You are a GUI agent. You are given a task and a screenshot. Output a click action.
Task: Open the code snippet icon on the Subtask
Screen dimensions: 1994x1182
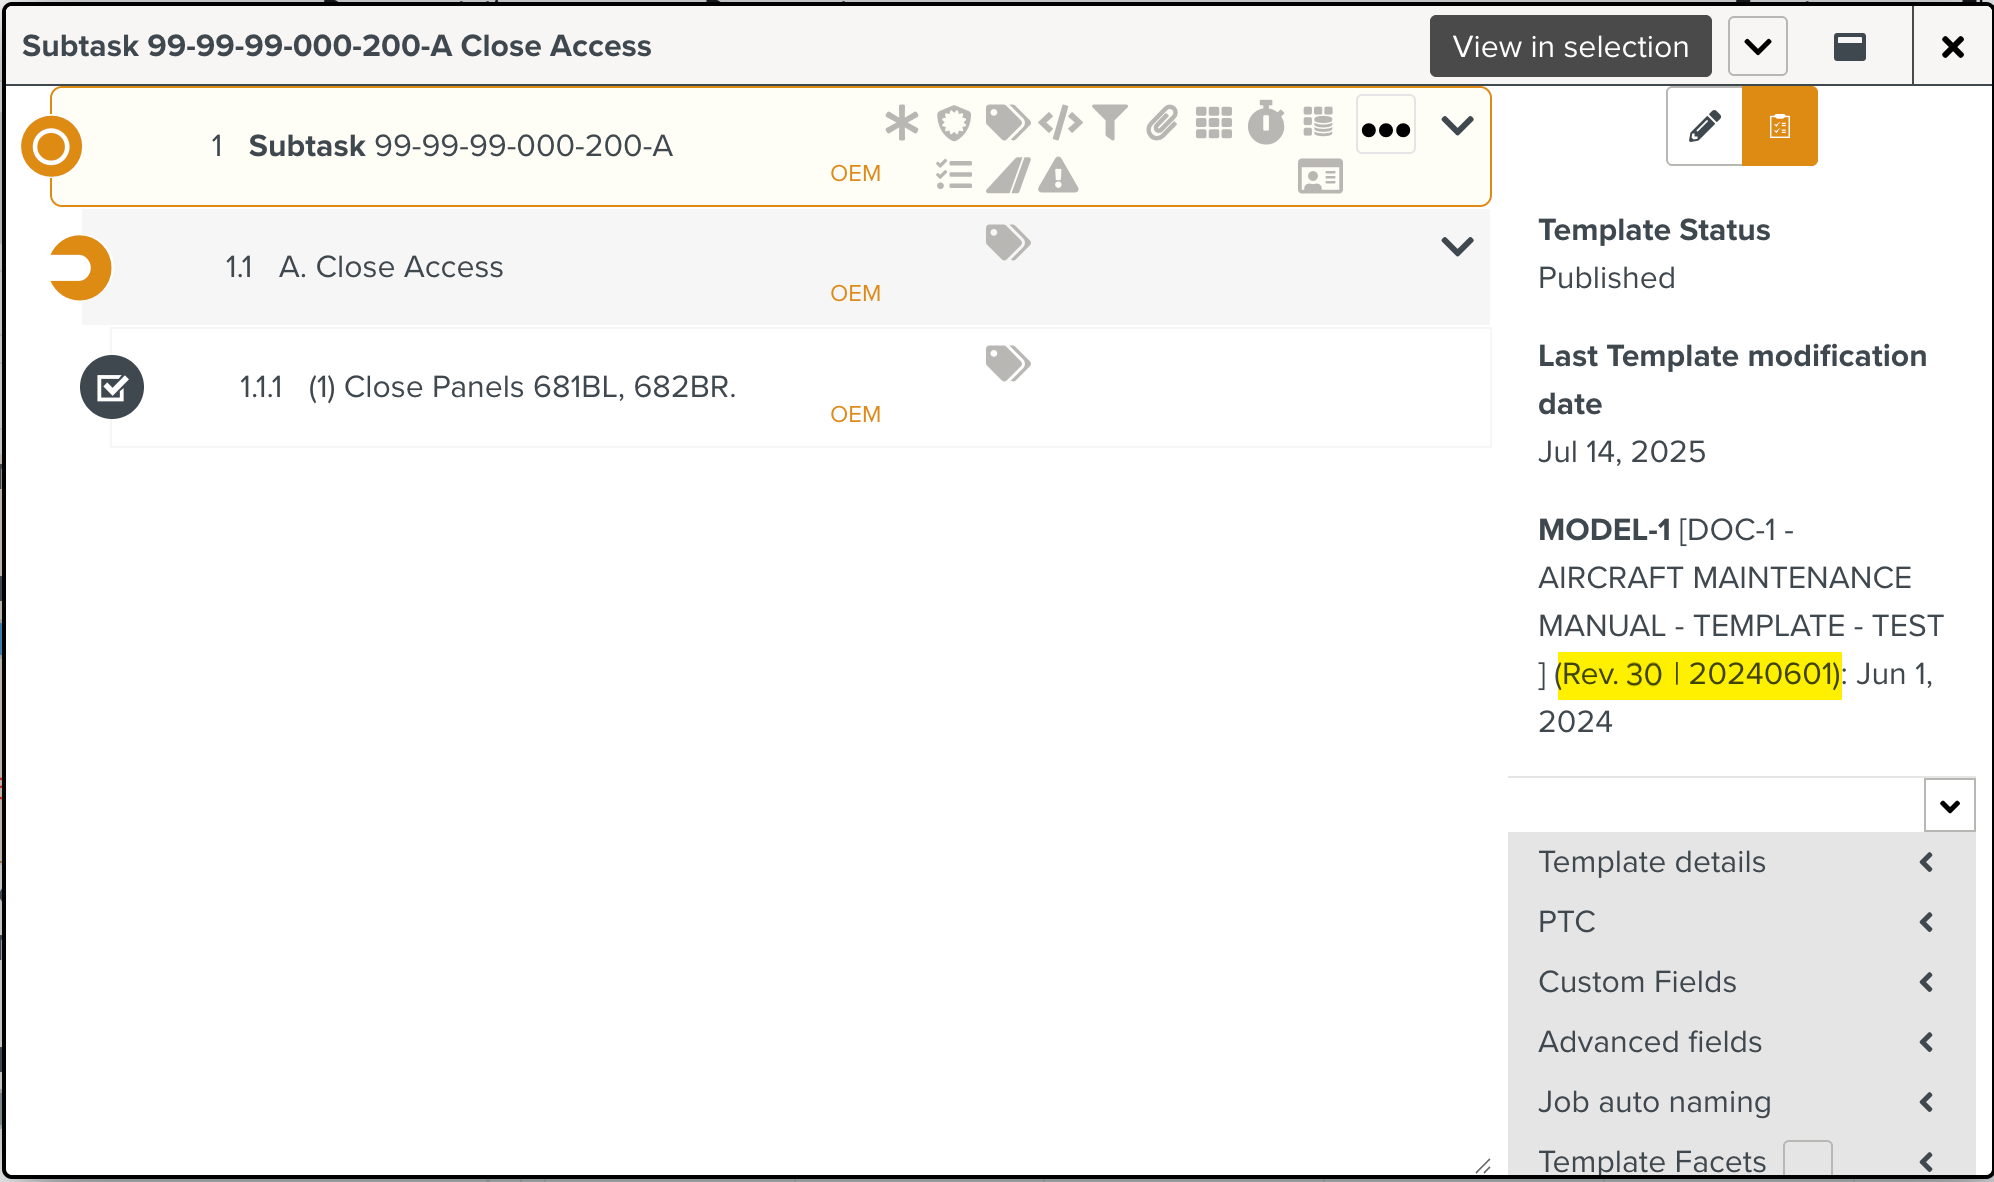pyautogui.click(x=1057, y=122)
